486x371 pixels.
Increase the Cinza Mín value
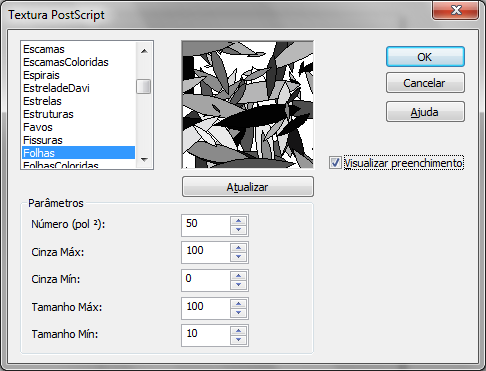click(239, 275)
